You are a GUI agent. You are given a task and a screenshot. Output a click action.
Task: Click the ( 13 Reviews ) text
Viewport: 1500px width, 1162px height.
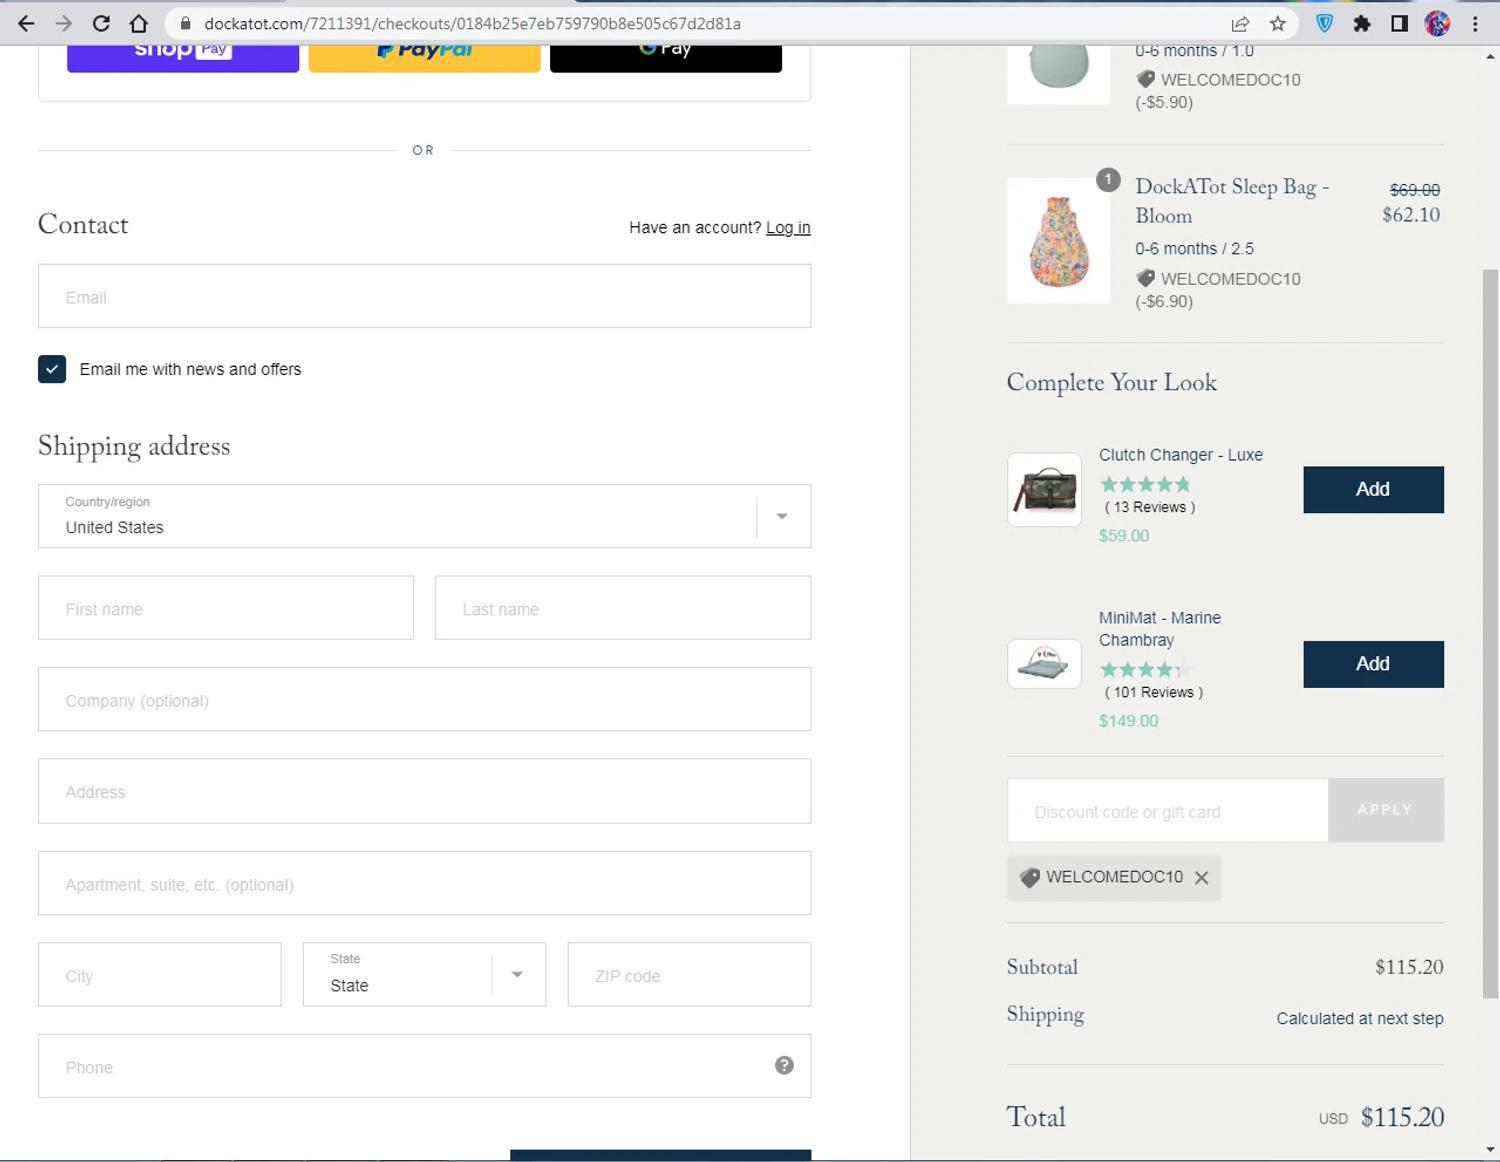pos(1150,507)
